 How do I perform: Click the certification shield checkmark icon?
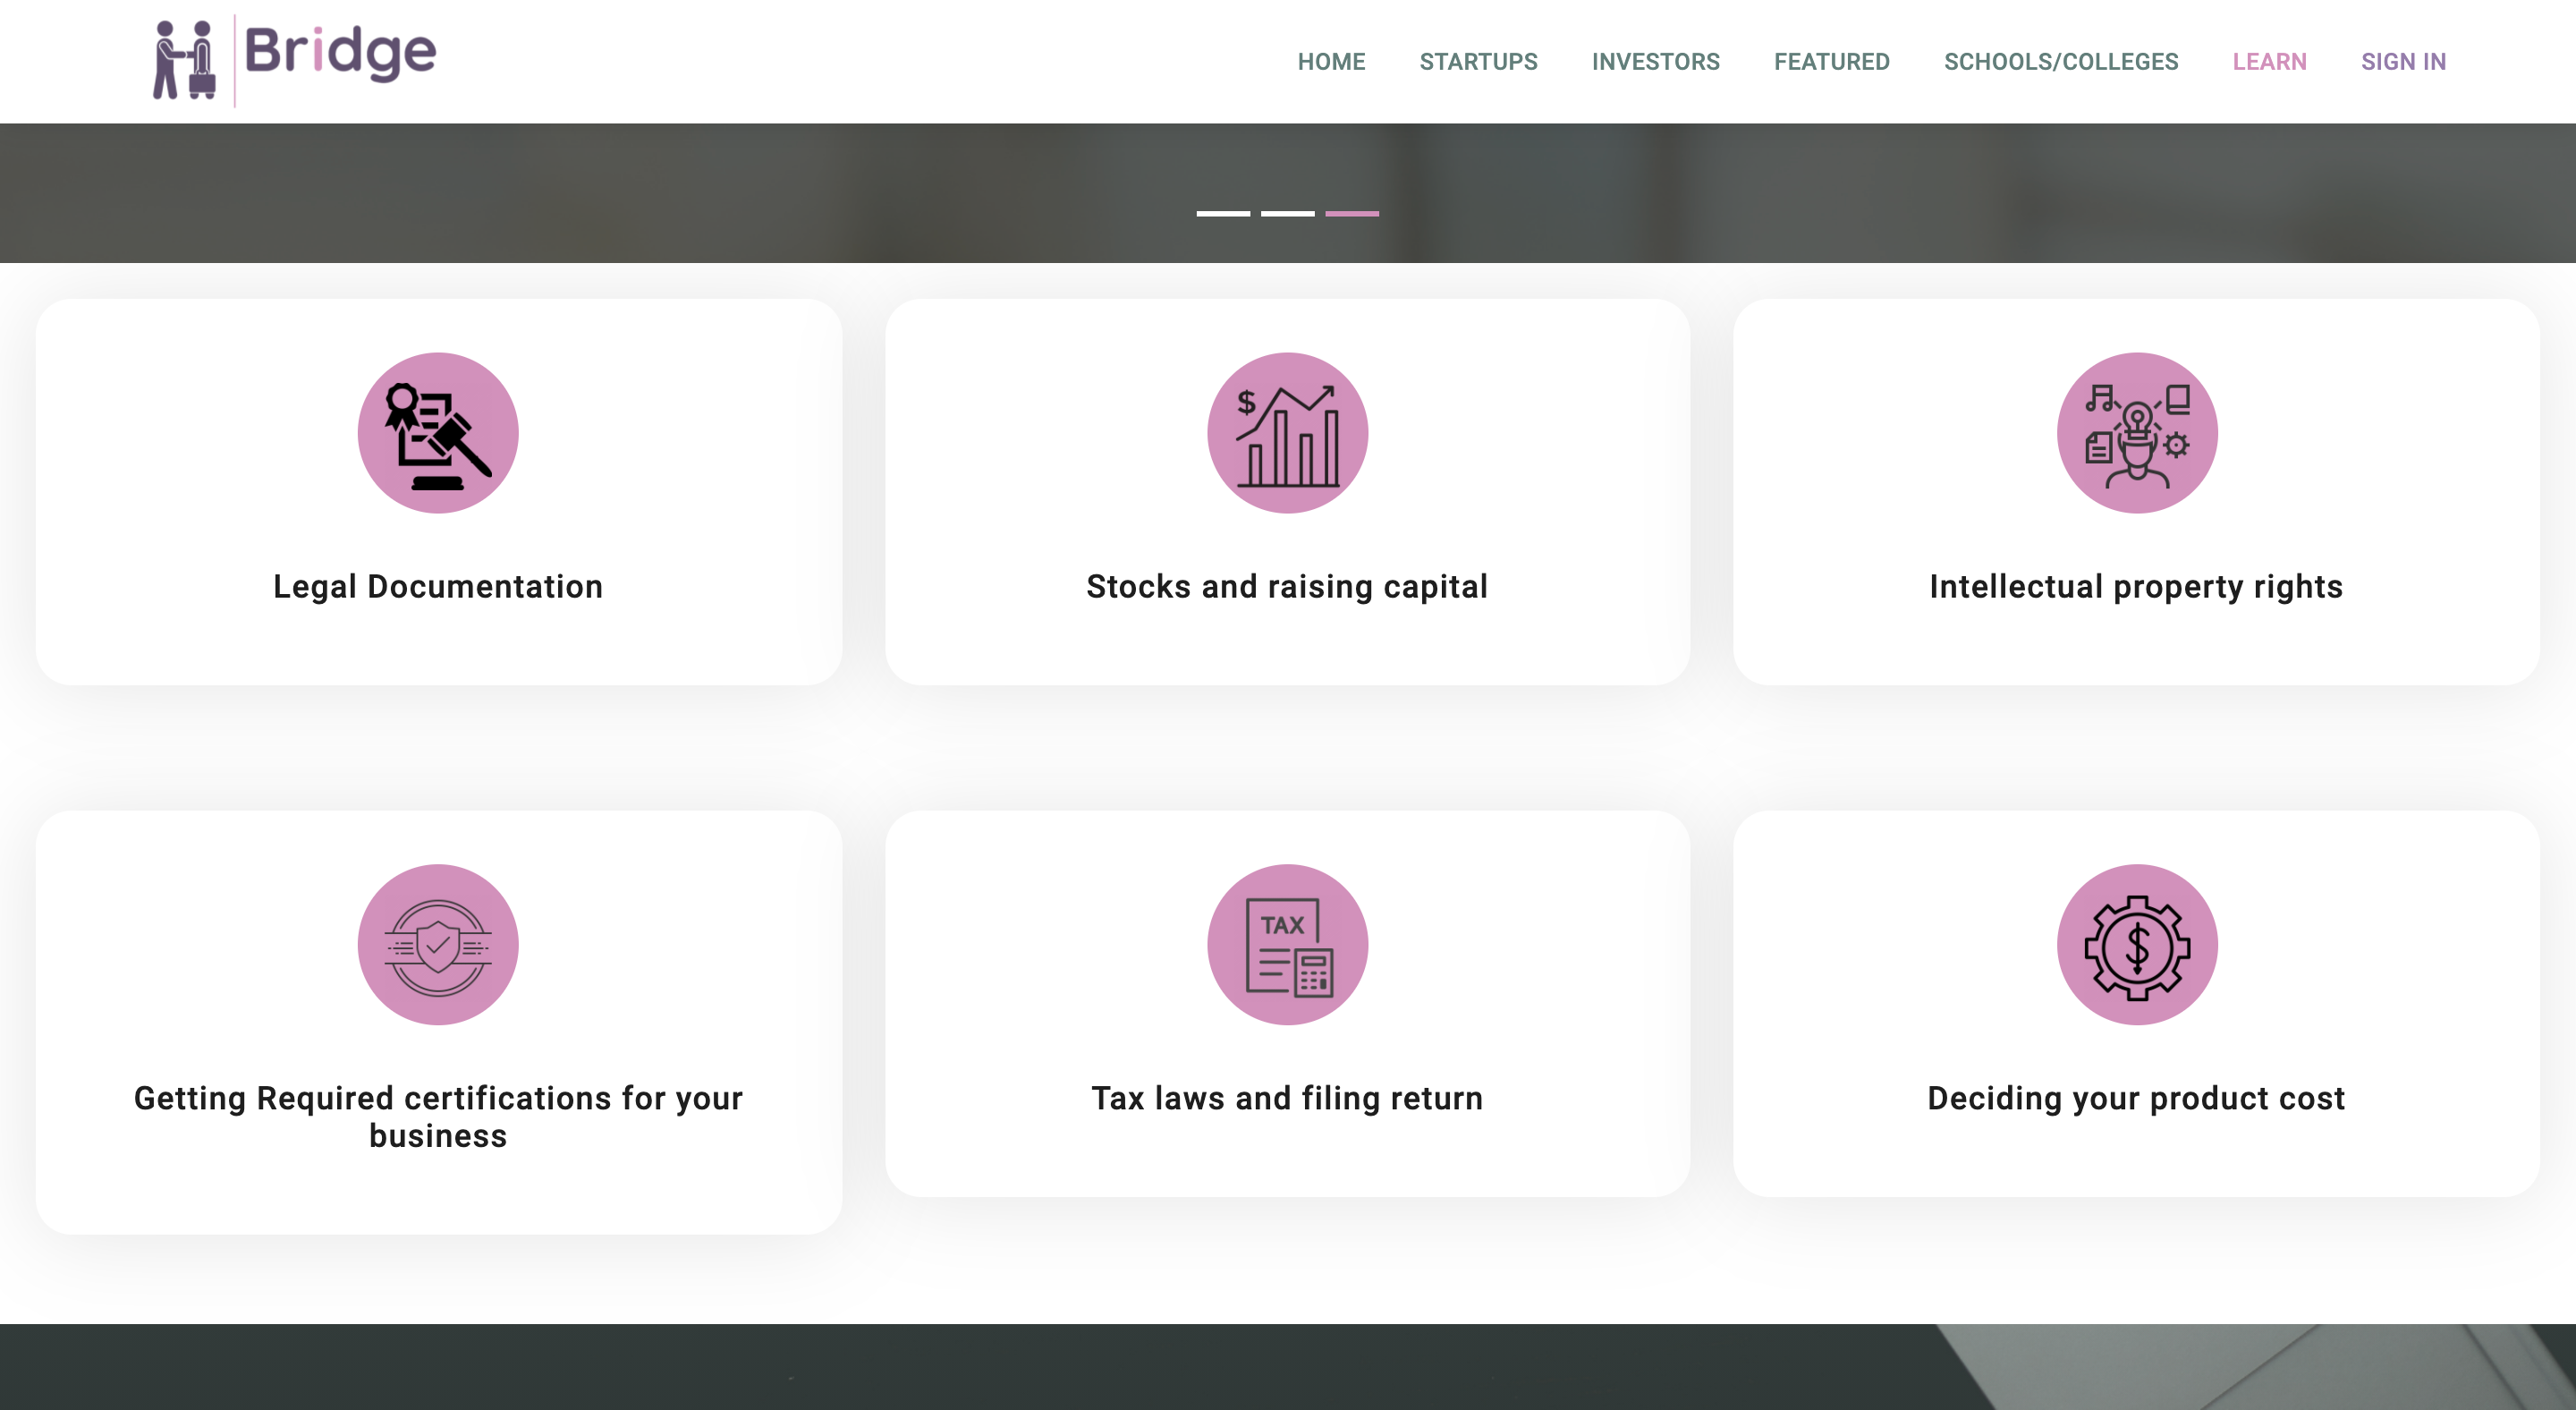point(438,945)
